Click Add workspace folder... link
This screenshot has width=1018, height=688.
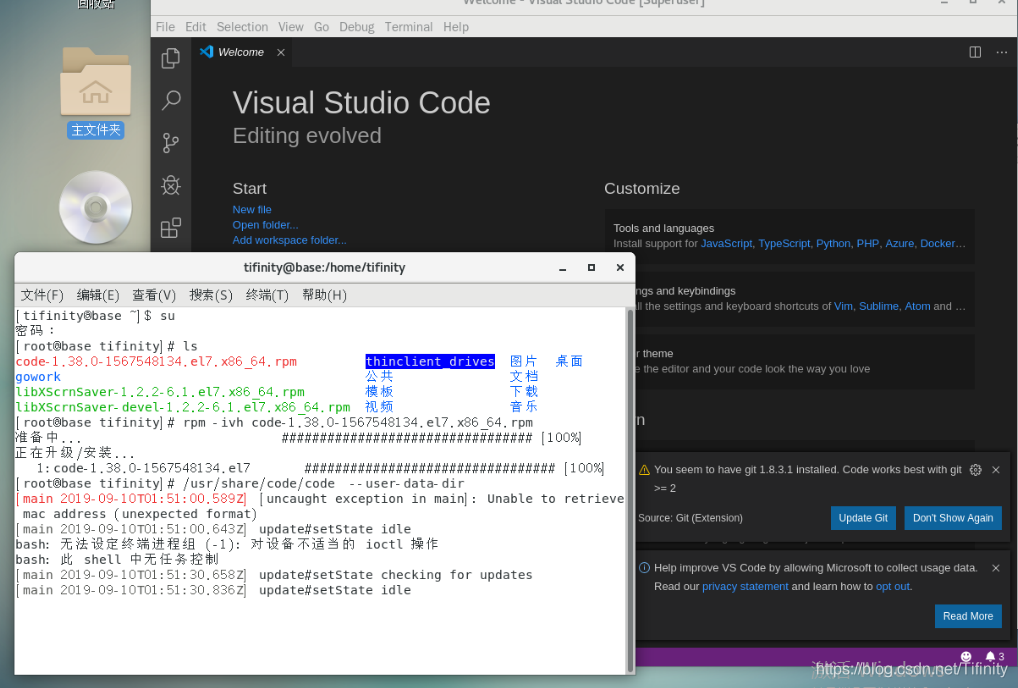point(290,240)
